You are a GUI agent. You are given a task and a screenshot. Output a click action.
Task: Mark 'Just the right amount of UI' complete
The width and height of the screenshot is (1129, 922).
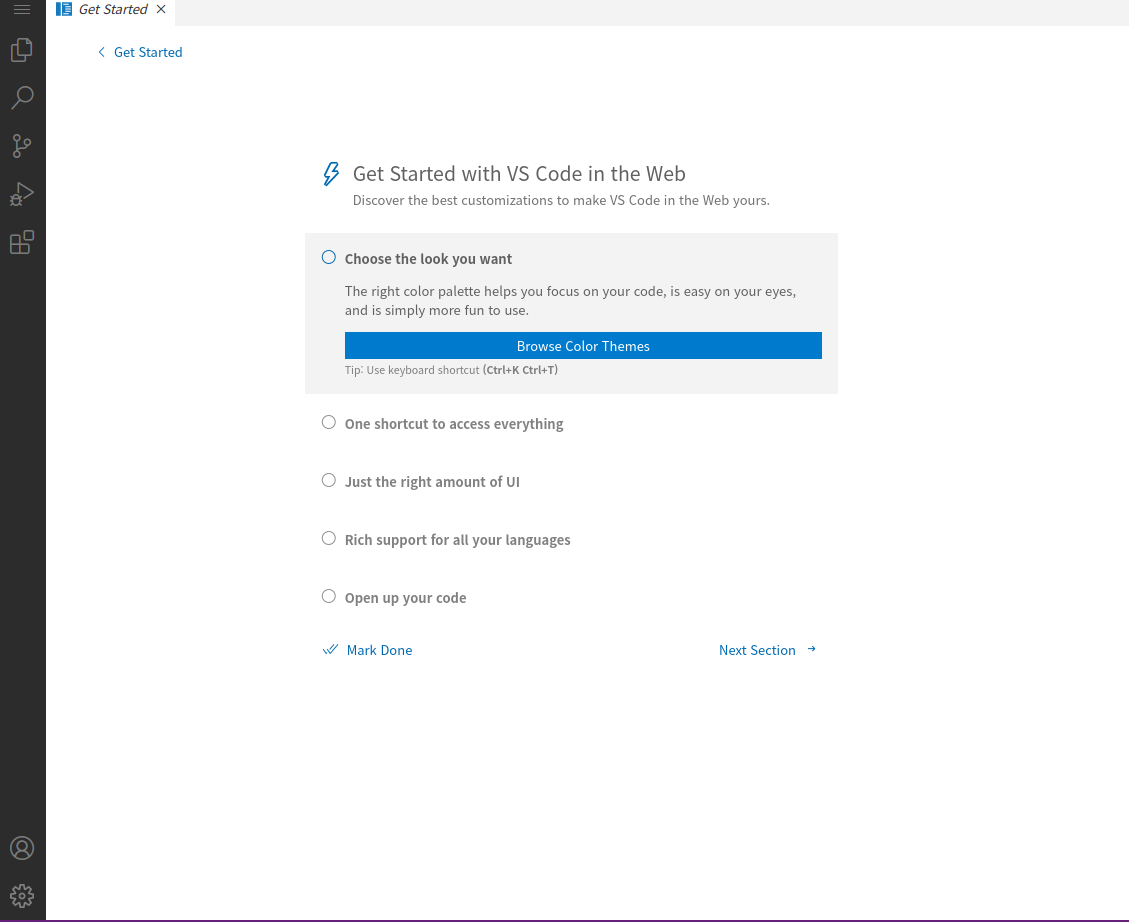tap(328, 480)
